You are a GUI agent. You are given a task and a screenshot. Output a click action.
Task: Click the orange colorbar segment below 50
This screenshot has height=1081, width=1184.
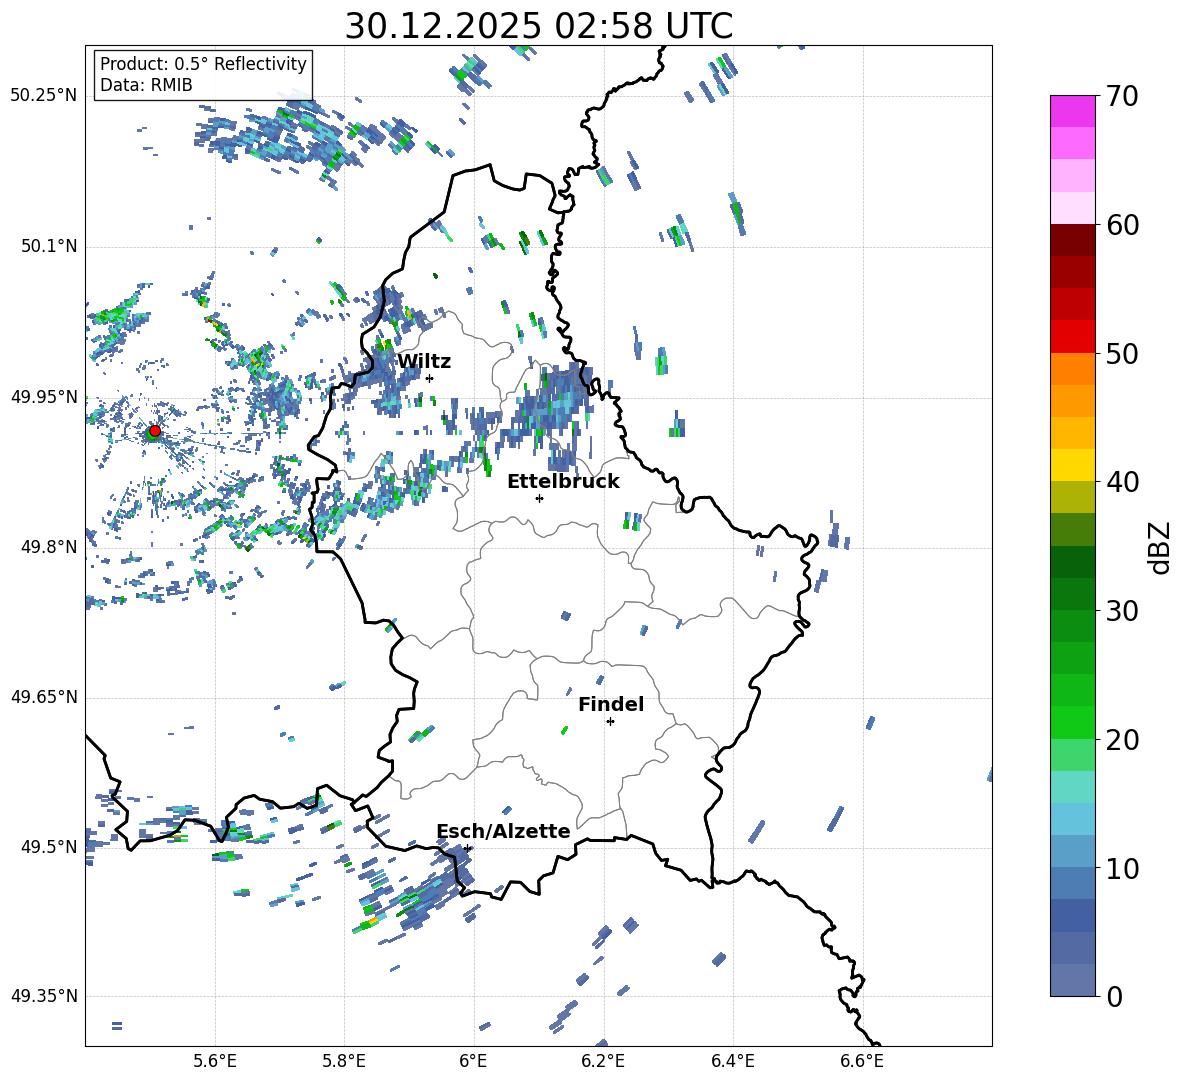coord(1072,369)
